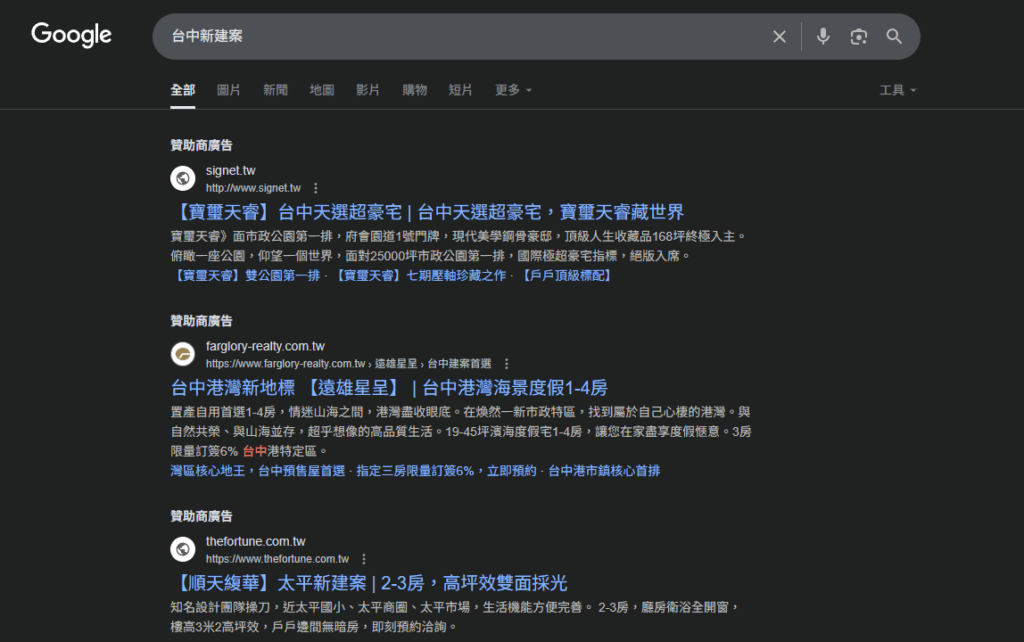Open Google Lens image search icon

pyautogui.click(x=859, y=37)
